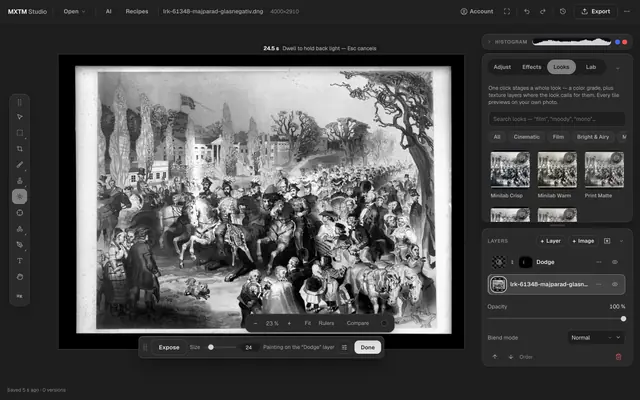Zoom out with the minus icon
Image resolution: width=640 pixels, height=400 pixels.
[x=256, y=323]
